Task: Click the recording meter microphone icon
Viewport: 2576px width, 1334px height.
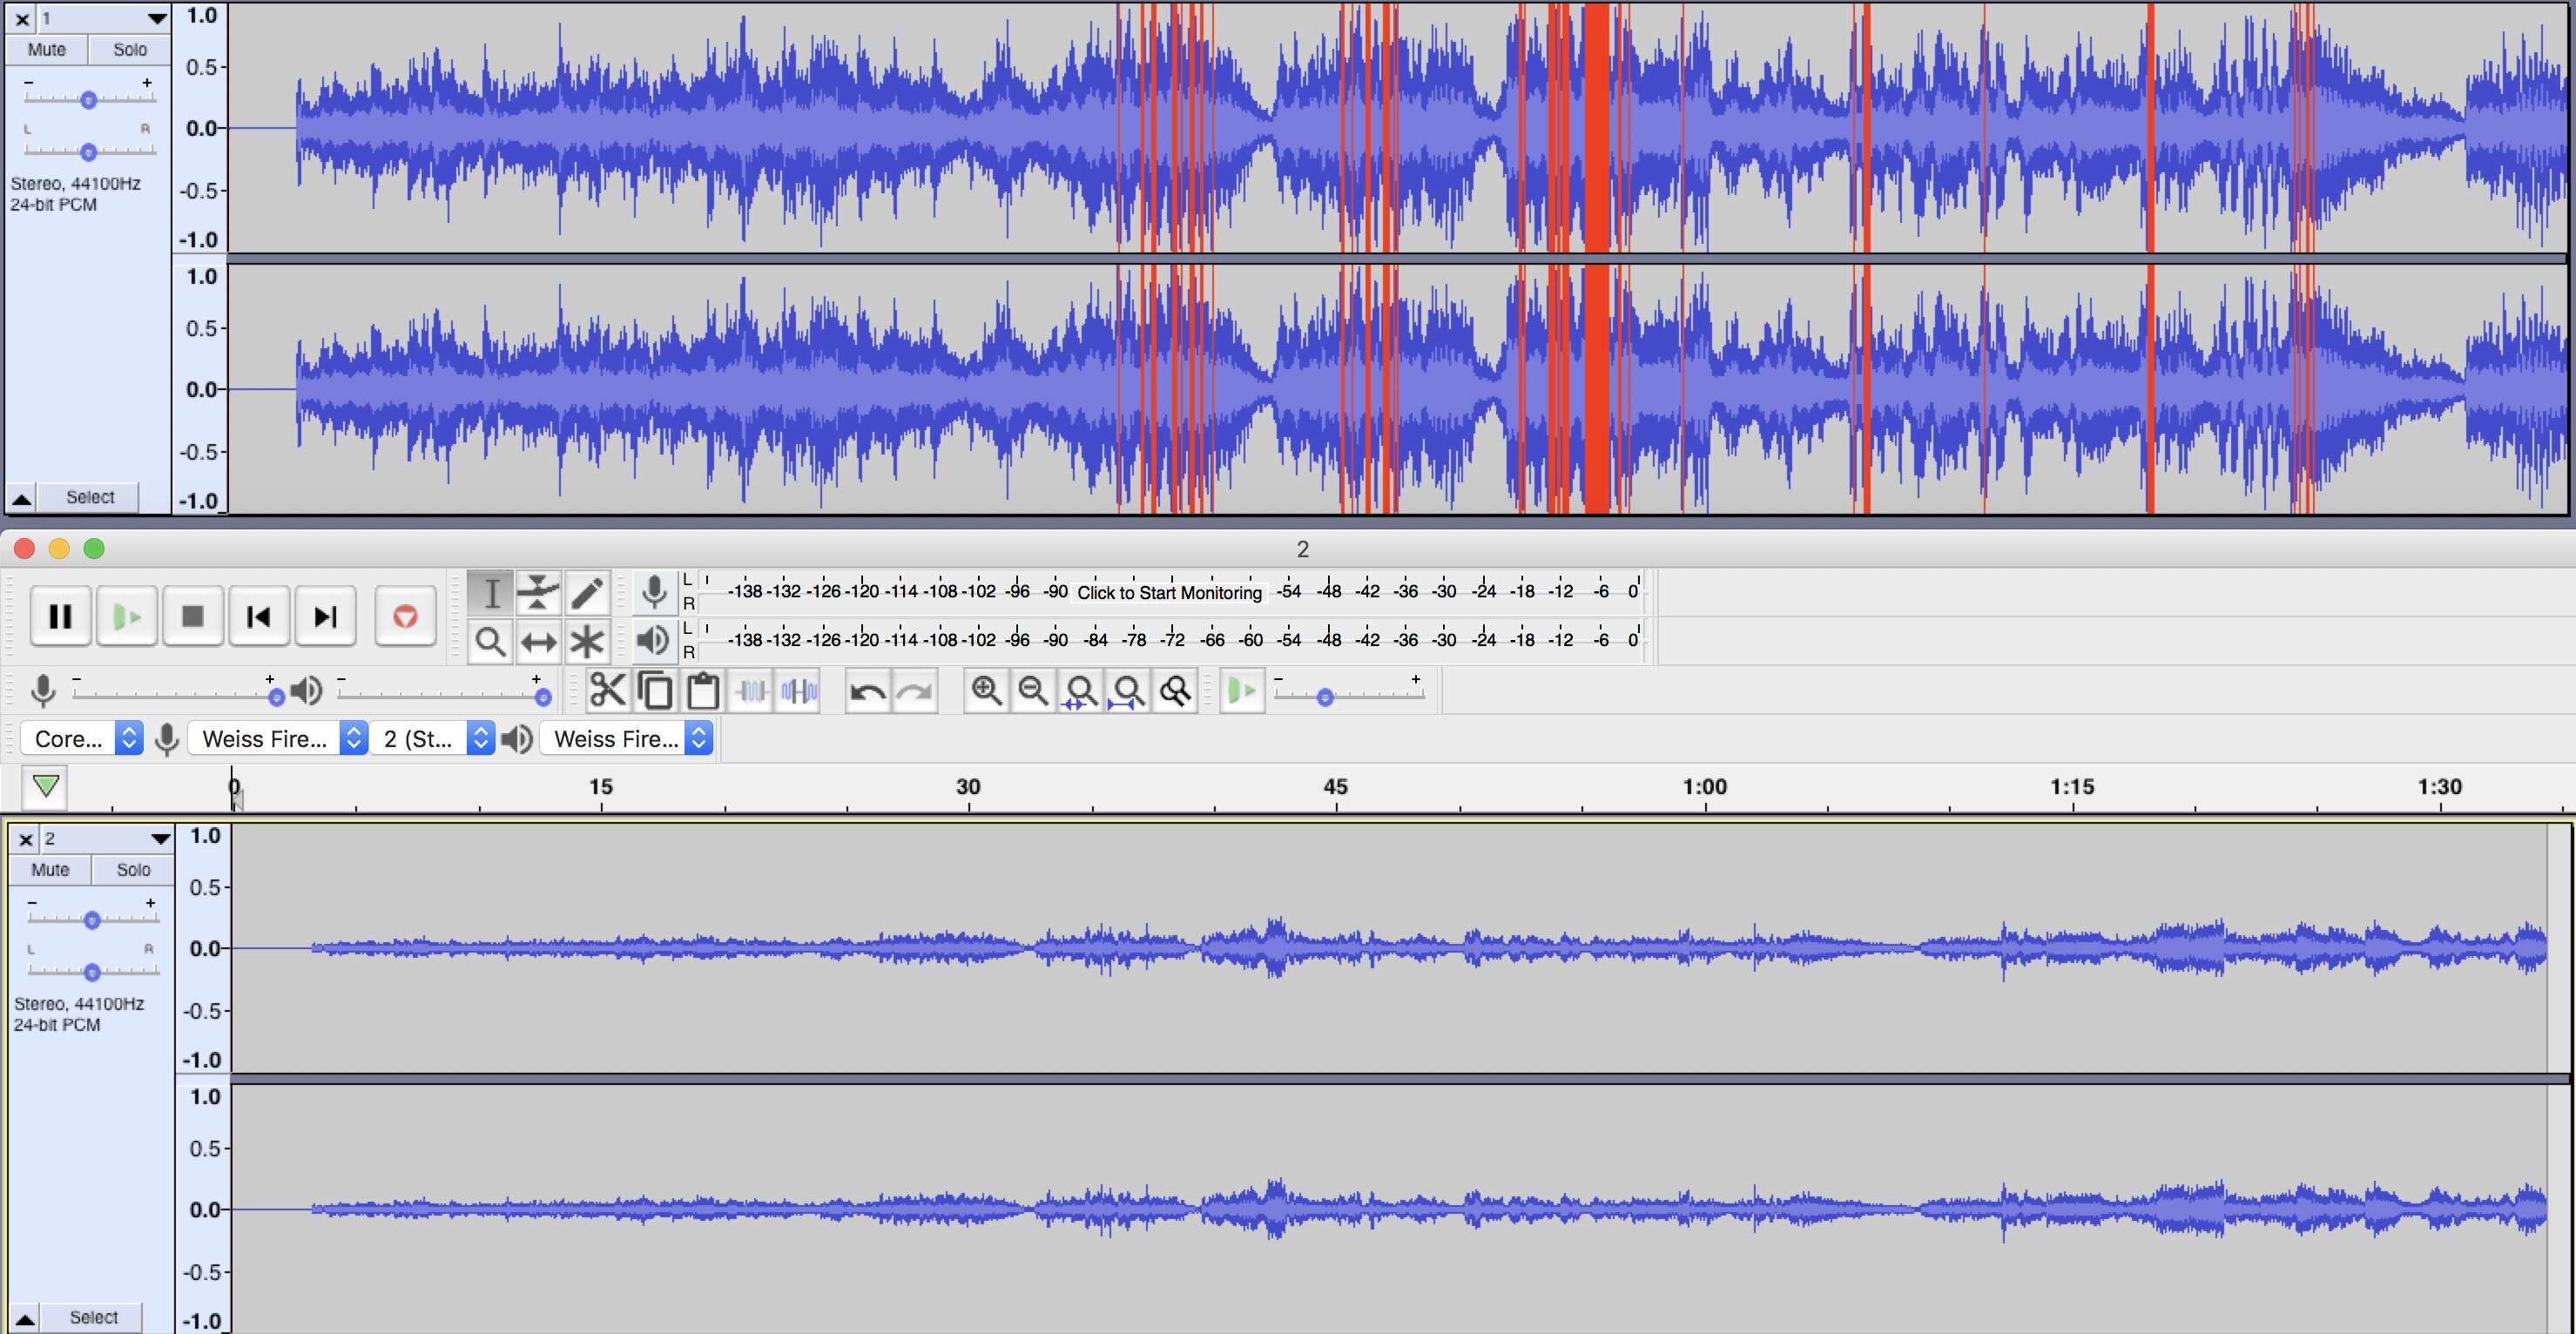Action: (x=655, y=592)
